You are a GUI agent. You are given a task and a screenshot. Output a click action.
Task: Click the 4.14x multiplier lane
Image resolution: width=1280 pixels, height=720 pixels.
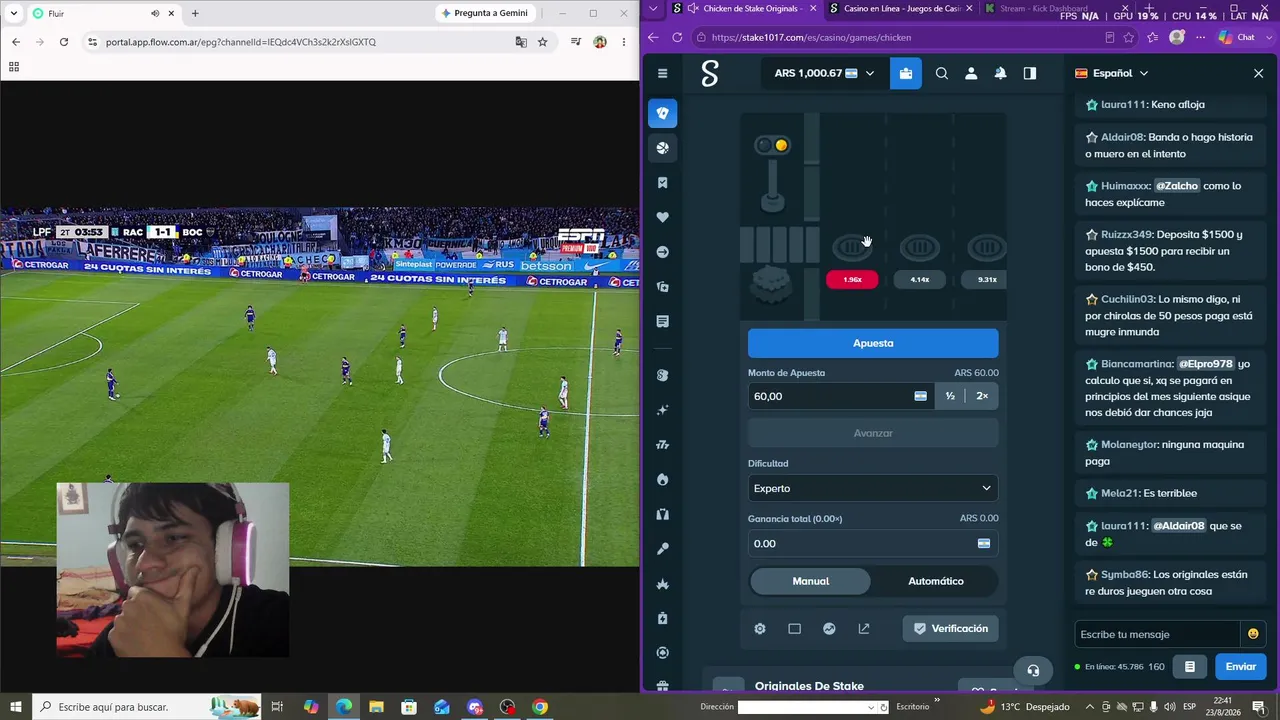tap(920, 280)
